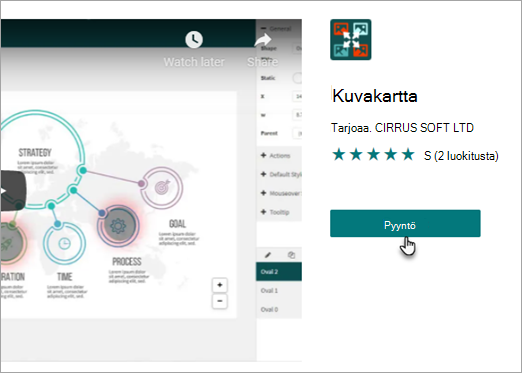Click the GOAL label
The height and width of the screenshot is (373, 522).
point(177,224)
